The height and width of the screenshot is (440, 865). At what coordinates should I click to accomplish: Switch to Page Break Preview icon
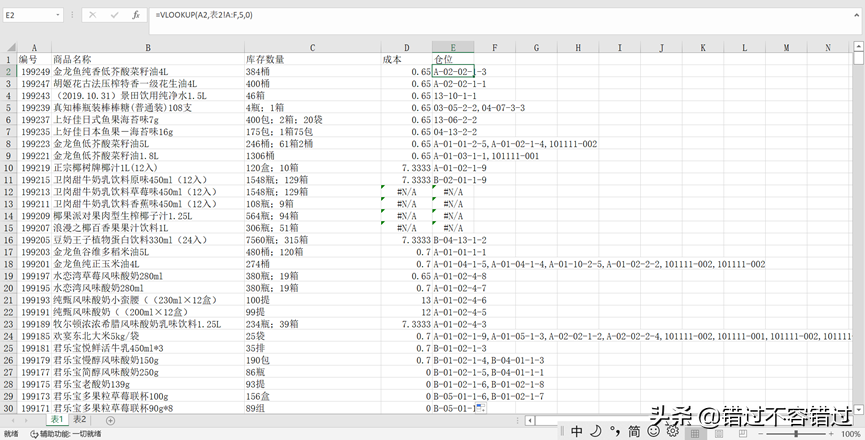point(743,434)
